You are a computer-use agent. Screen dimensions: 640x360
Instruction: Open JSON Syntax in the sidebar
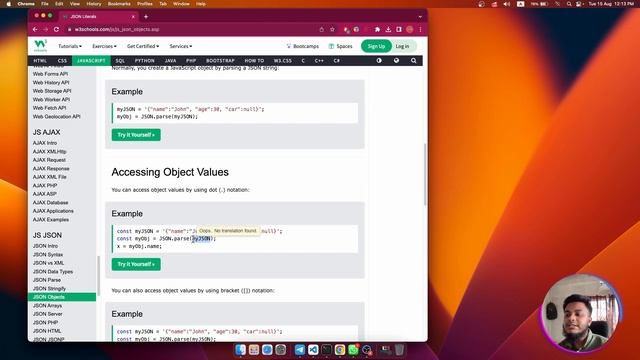tap(48, 255)
